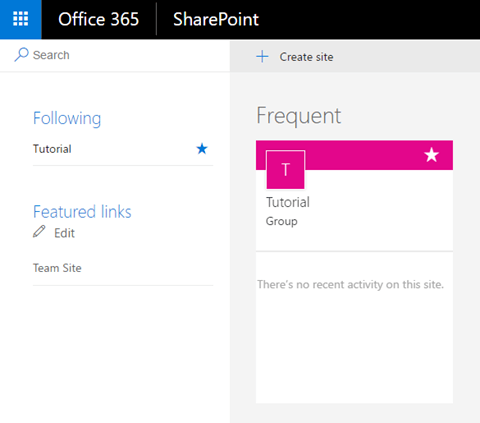Click the plus icon beside Create site
The width and height of the screenshot is (480, 423).
click(x=262, y=57)
